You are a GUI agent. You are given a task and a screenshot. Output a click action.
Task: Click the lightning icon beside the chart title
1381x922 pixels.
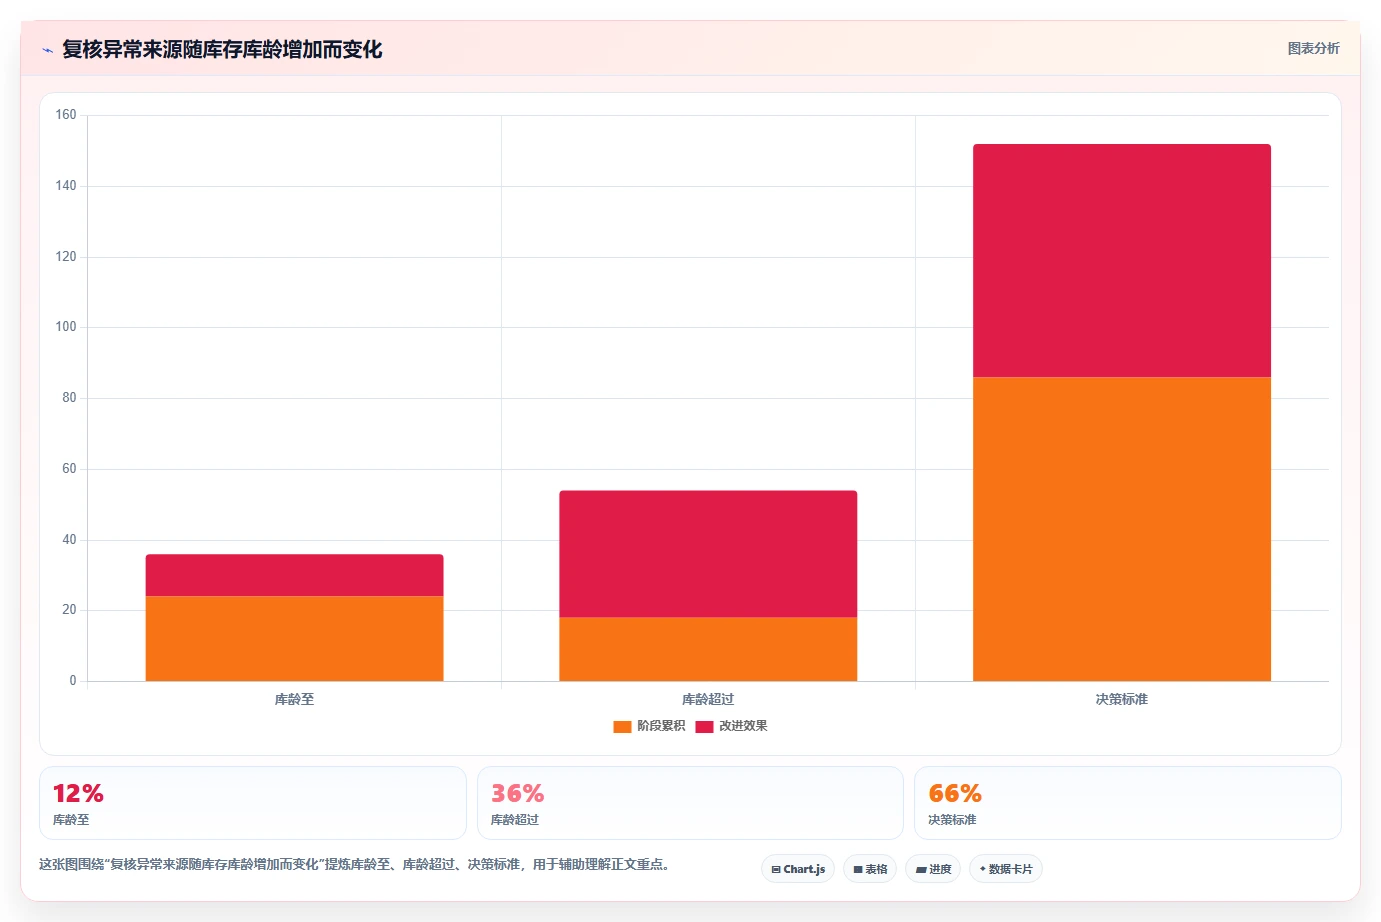pyautogui.click(x=47, y=50)
